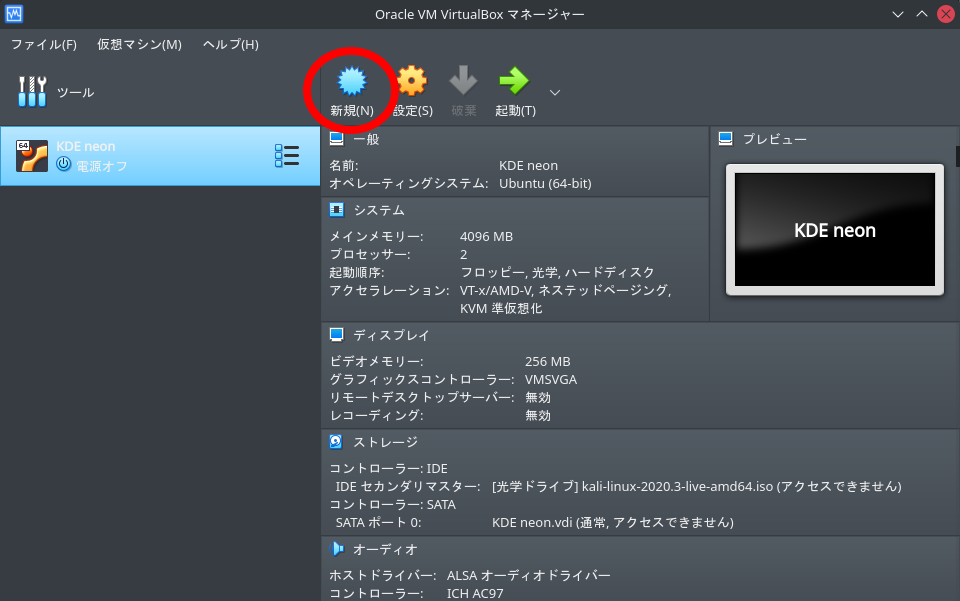The width and height of the screenshot is (960, 601).
Task: Click the VirtualBox window app icon
Action: coord(14,13)
